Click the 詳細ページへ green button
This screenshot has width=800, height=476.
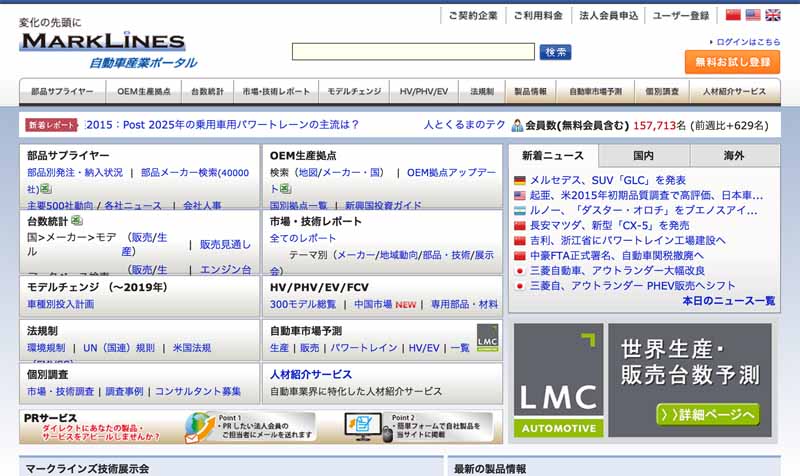tap(708, 415)
